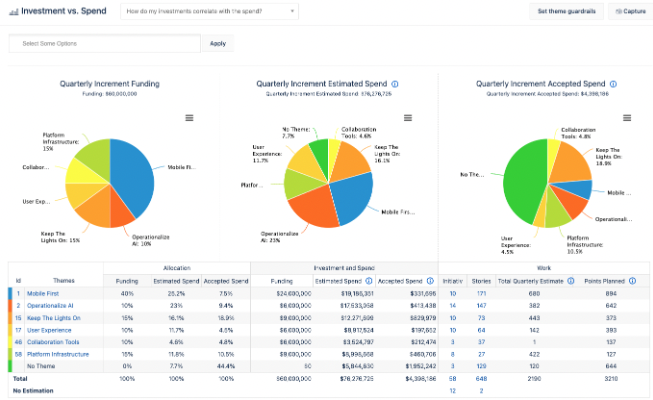Screen dimensions: 653x400
Task: Open the Collaboration Tools theme link
Action: pos(53,342)
